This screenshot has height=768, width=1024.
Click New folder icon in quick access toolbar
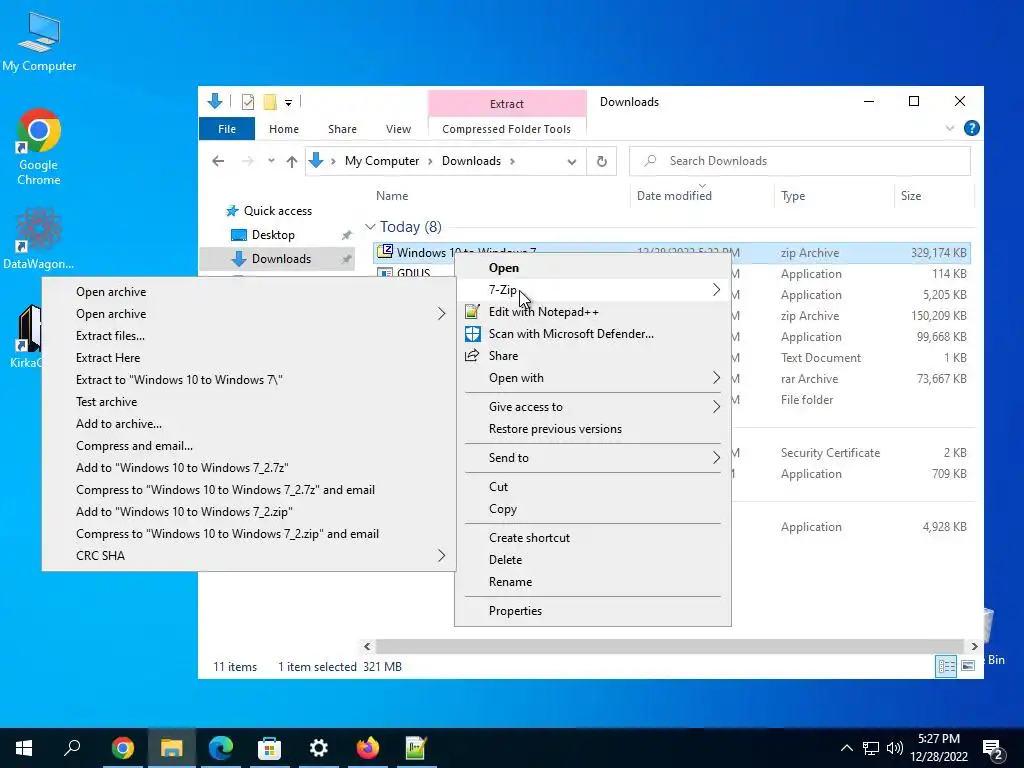[x=269, y=102]
